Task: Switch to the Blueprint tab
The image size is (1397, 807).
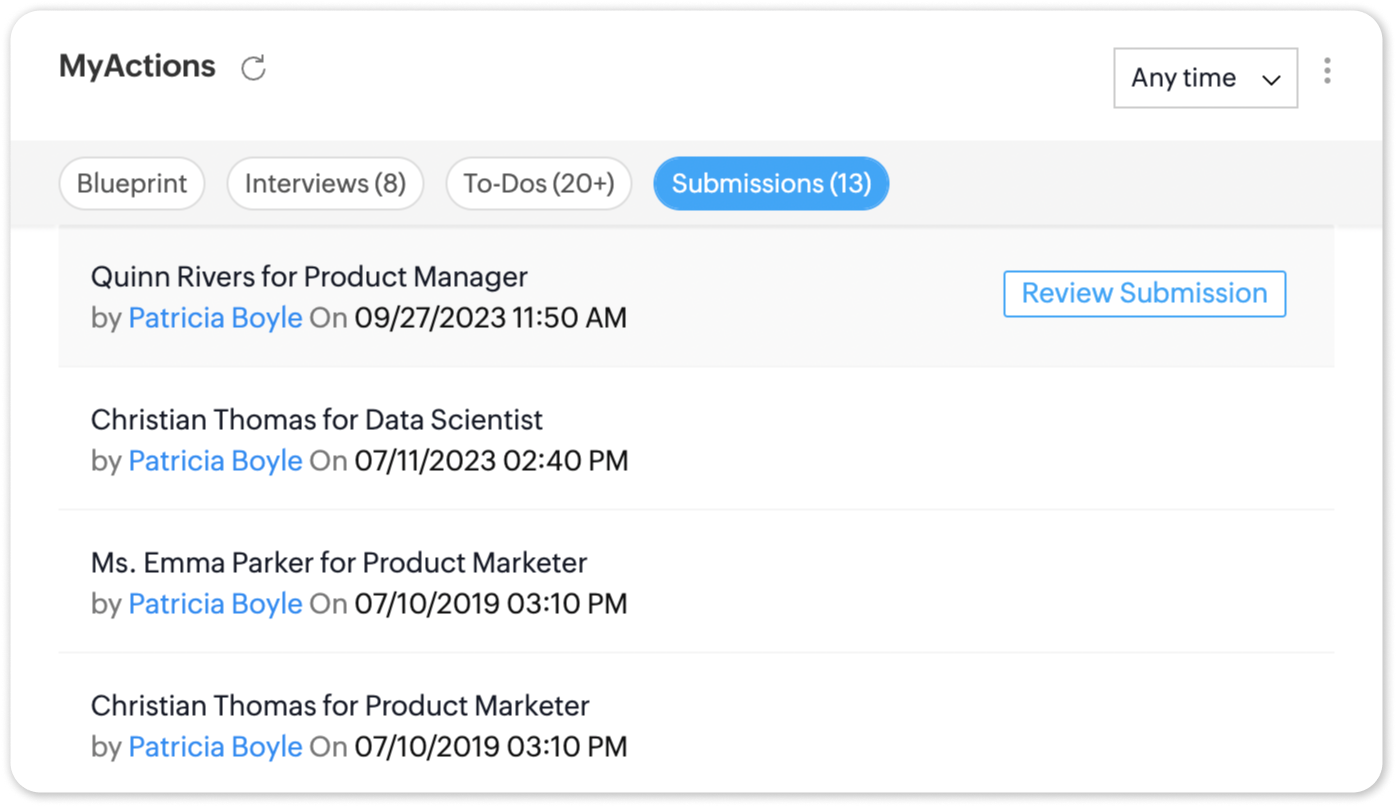Action: (x=132, y=184)
